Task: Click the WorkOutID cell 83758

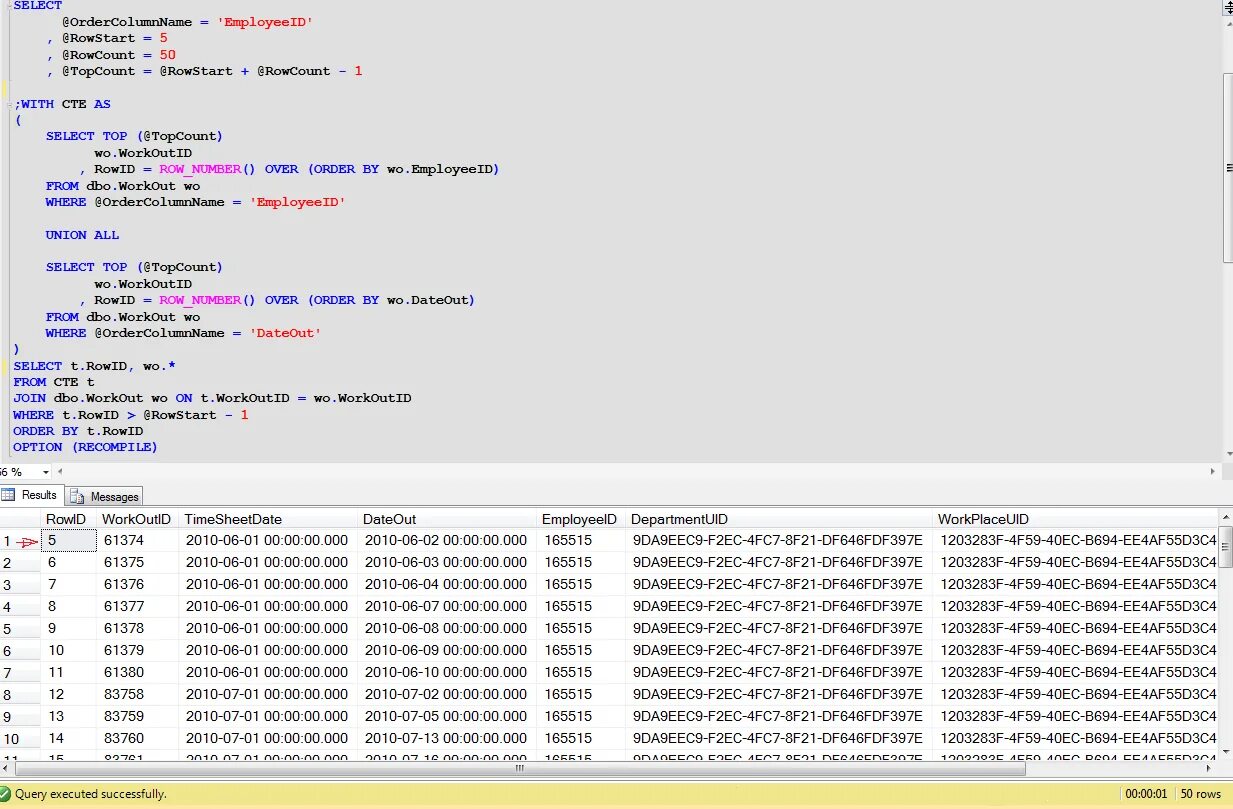Action: 138,694
